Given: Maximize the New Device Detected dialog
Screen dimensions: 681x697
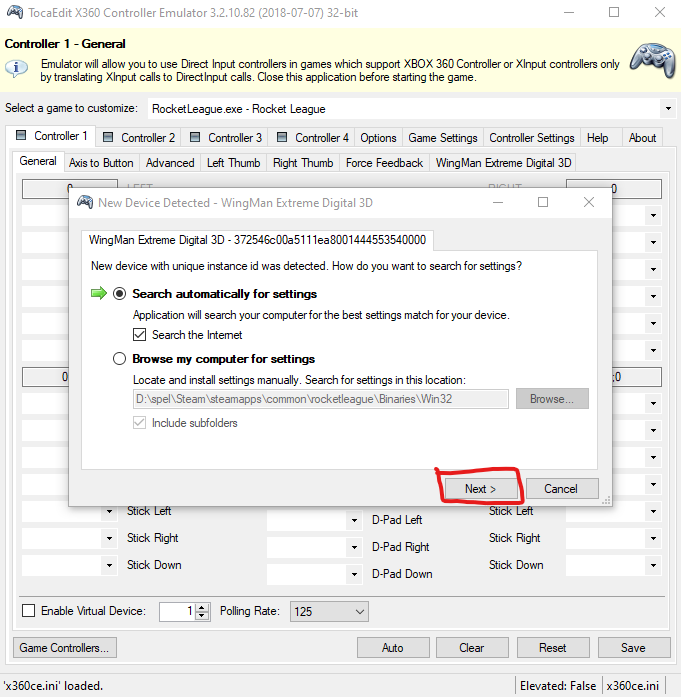Looking at the screenshot, I should click(x=543, y=202).
